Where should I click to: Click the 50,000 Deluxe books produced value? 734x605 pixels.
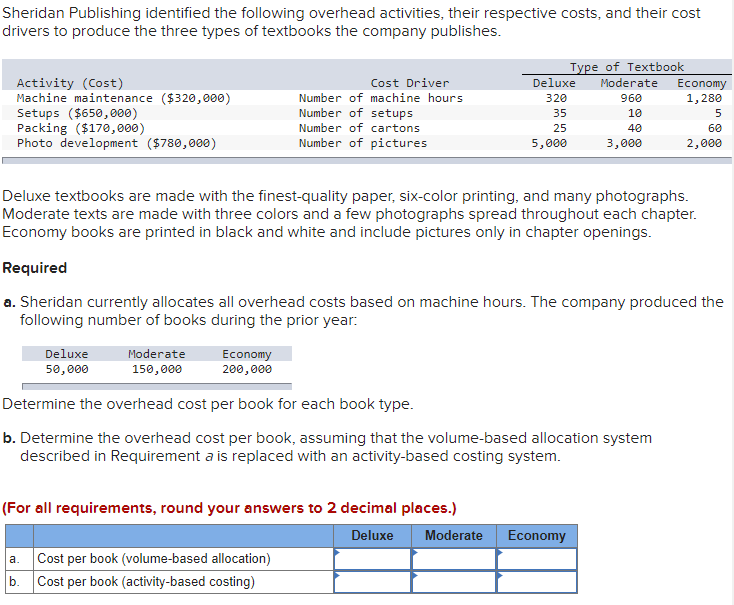(67, 369)
